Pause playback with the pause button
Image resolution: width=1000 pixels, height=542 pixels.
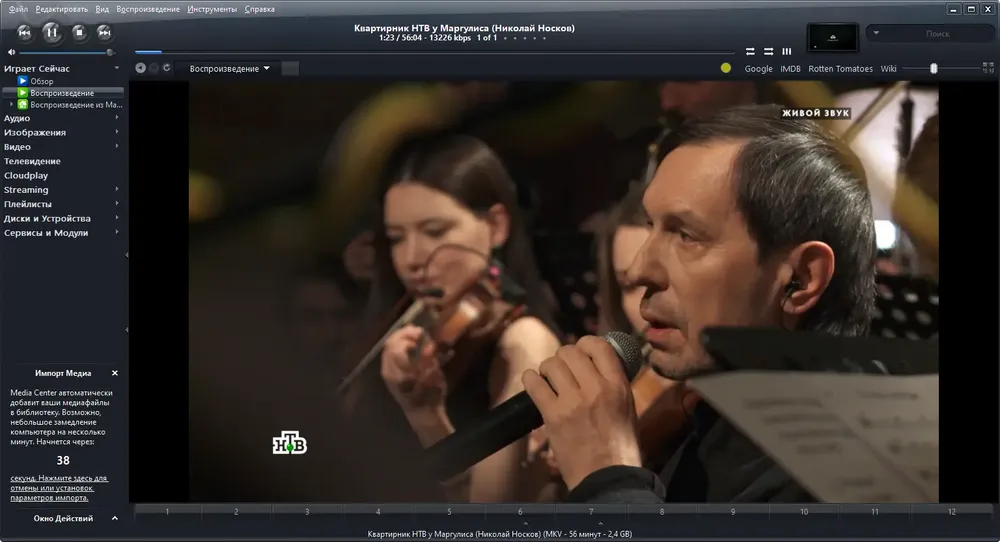pyautogui.click(x=52, y=33)
